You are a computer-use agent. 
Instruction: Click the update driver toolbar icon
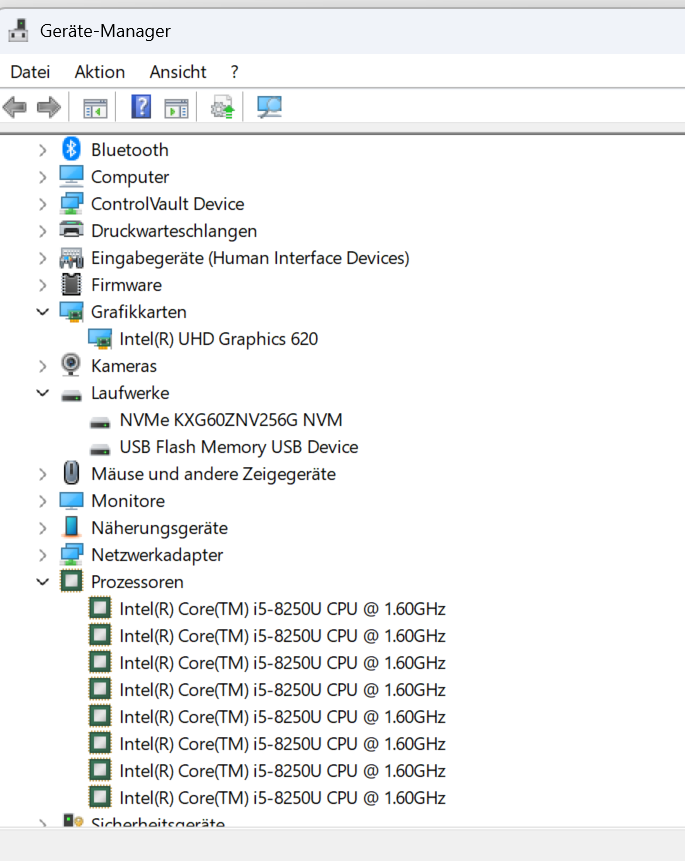tap(222, 107)
